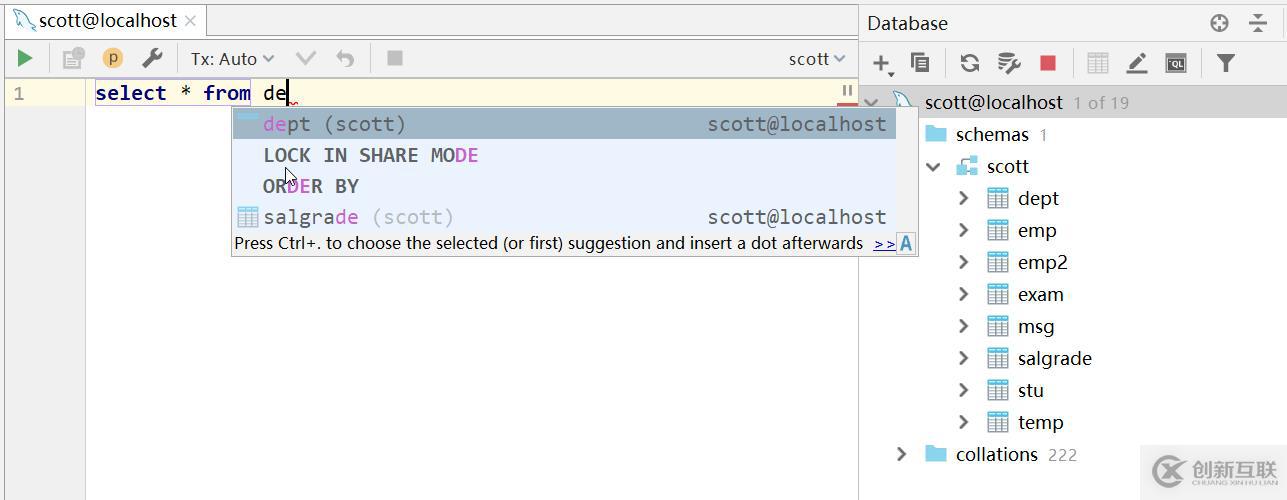
Task: Expand the dept table node
Action: pyautogui.click(x=964, y=199)
